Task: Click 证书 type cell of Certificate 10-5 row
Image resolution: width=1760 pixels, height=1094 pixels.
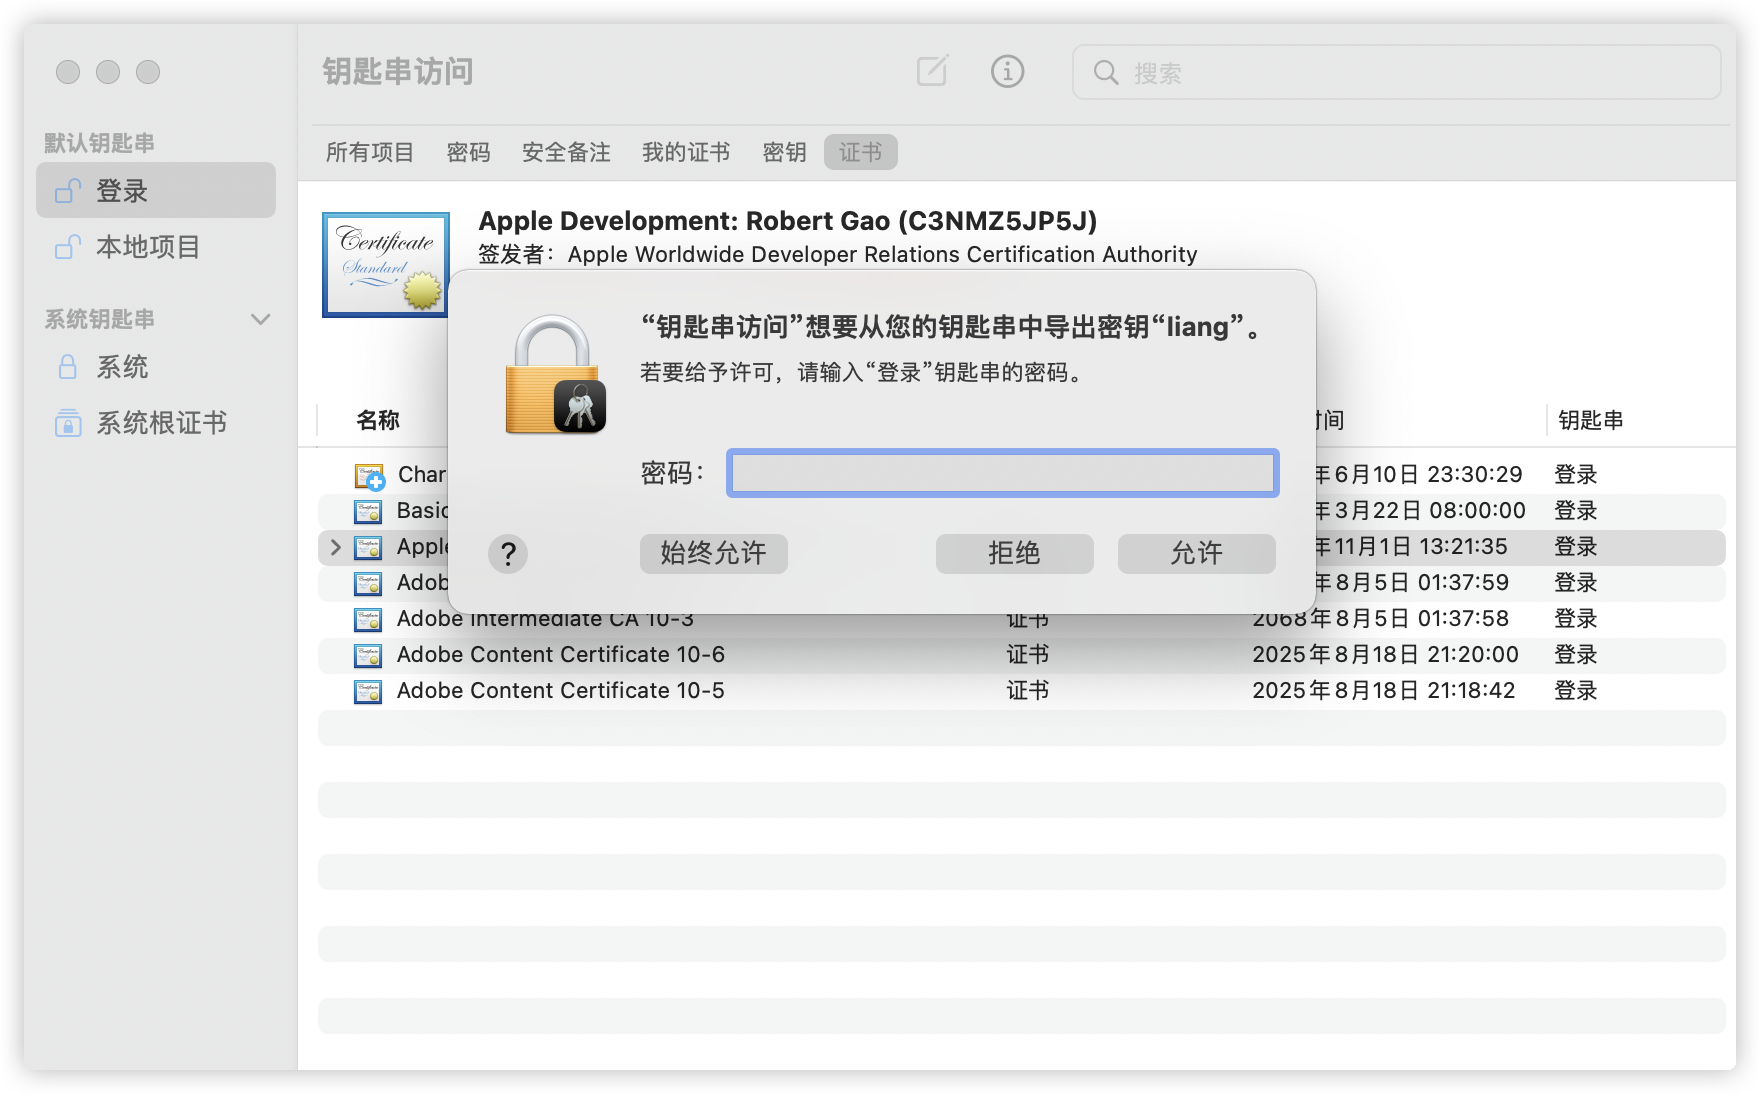Action: pyautogui.click(x=1027, y=691)
